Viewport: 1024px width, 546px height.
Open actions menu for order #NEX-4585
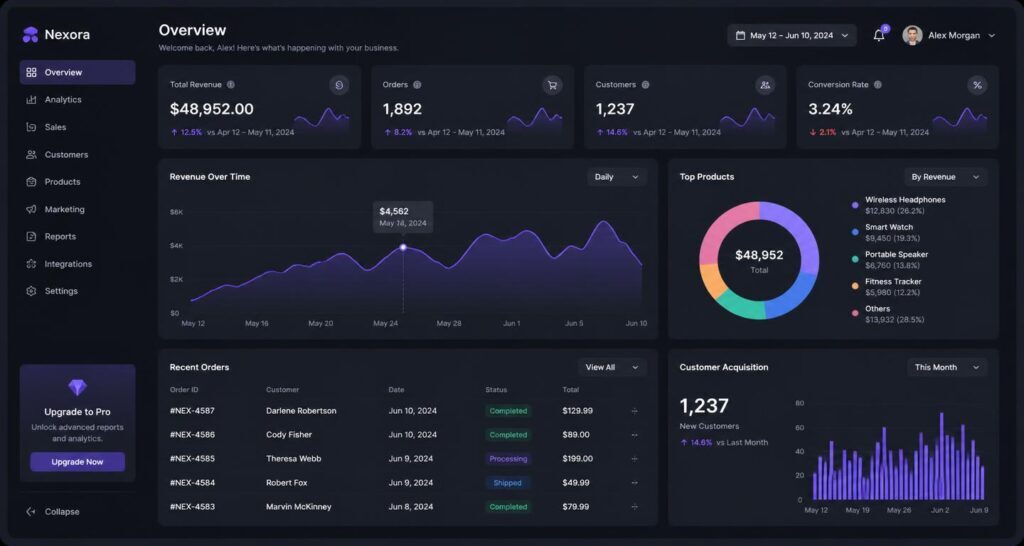click(634, 459)
